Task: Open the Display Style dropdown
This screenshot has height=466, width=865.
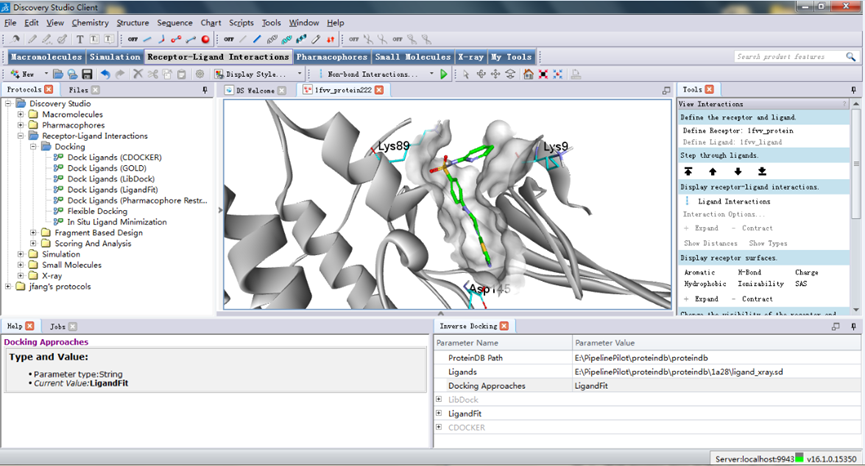Action: tap(300, 74)
